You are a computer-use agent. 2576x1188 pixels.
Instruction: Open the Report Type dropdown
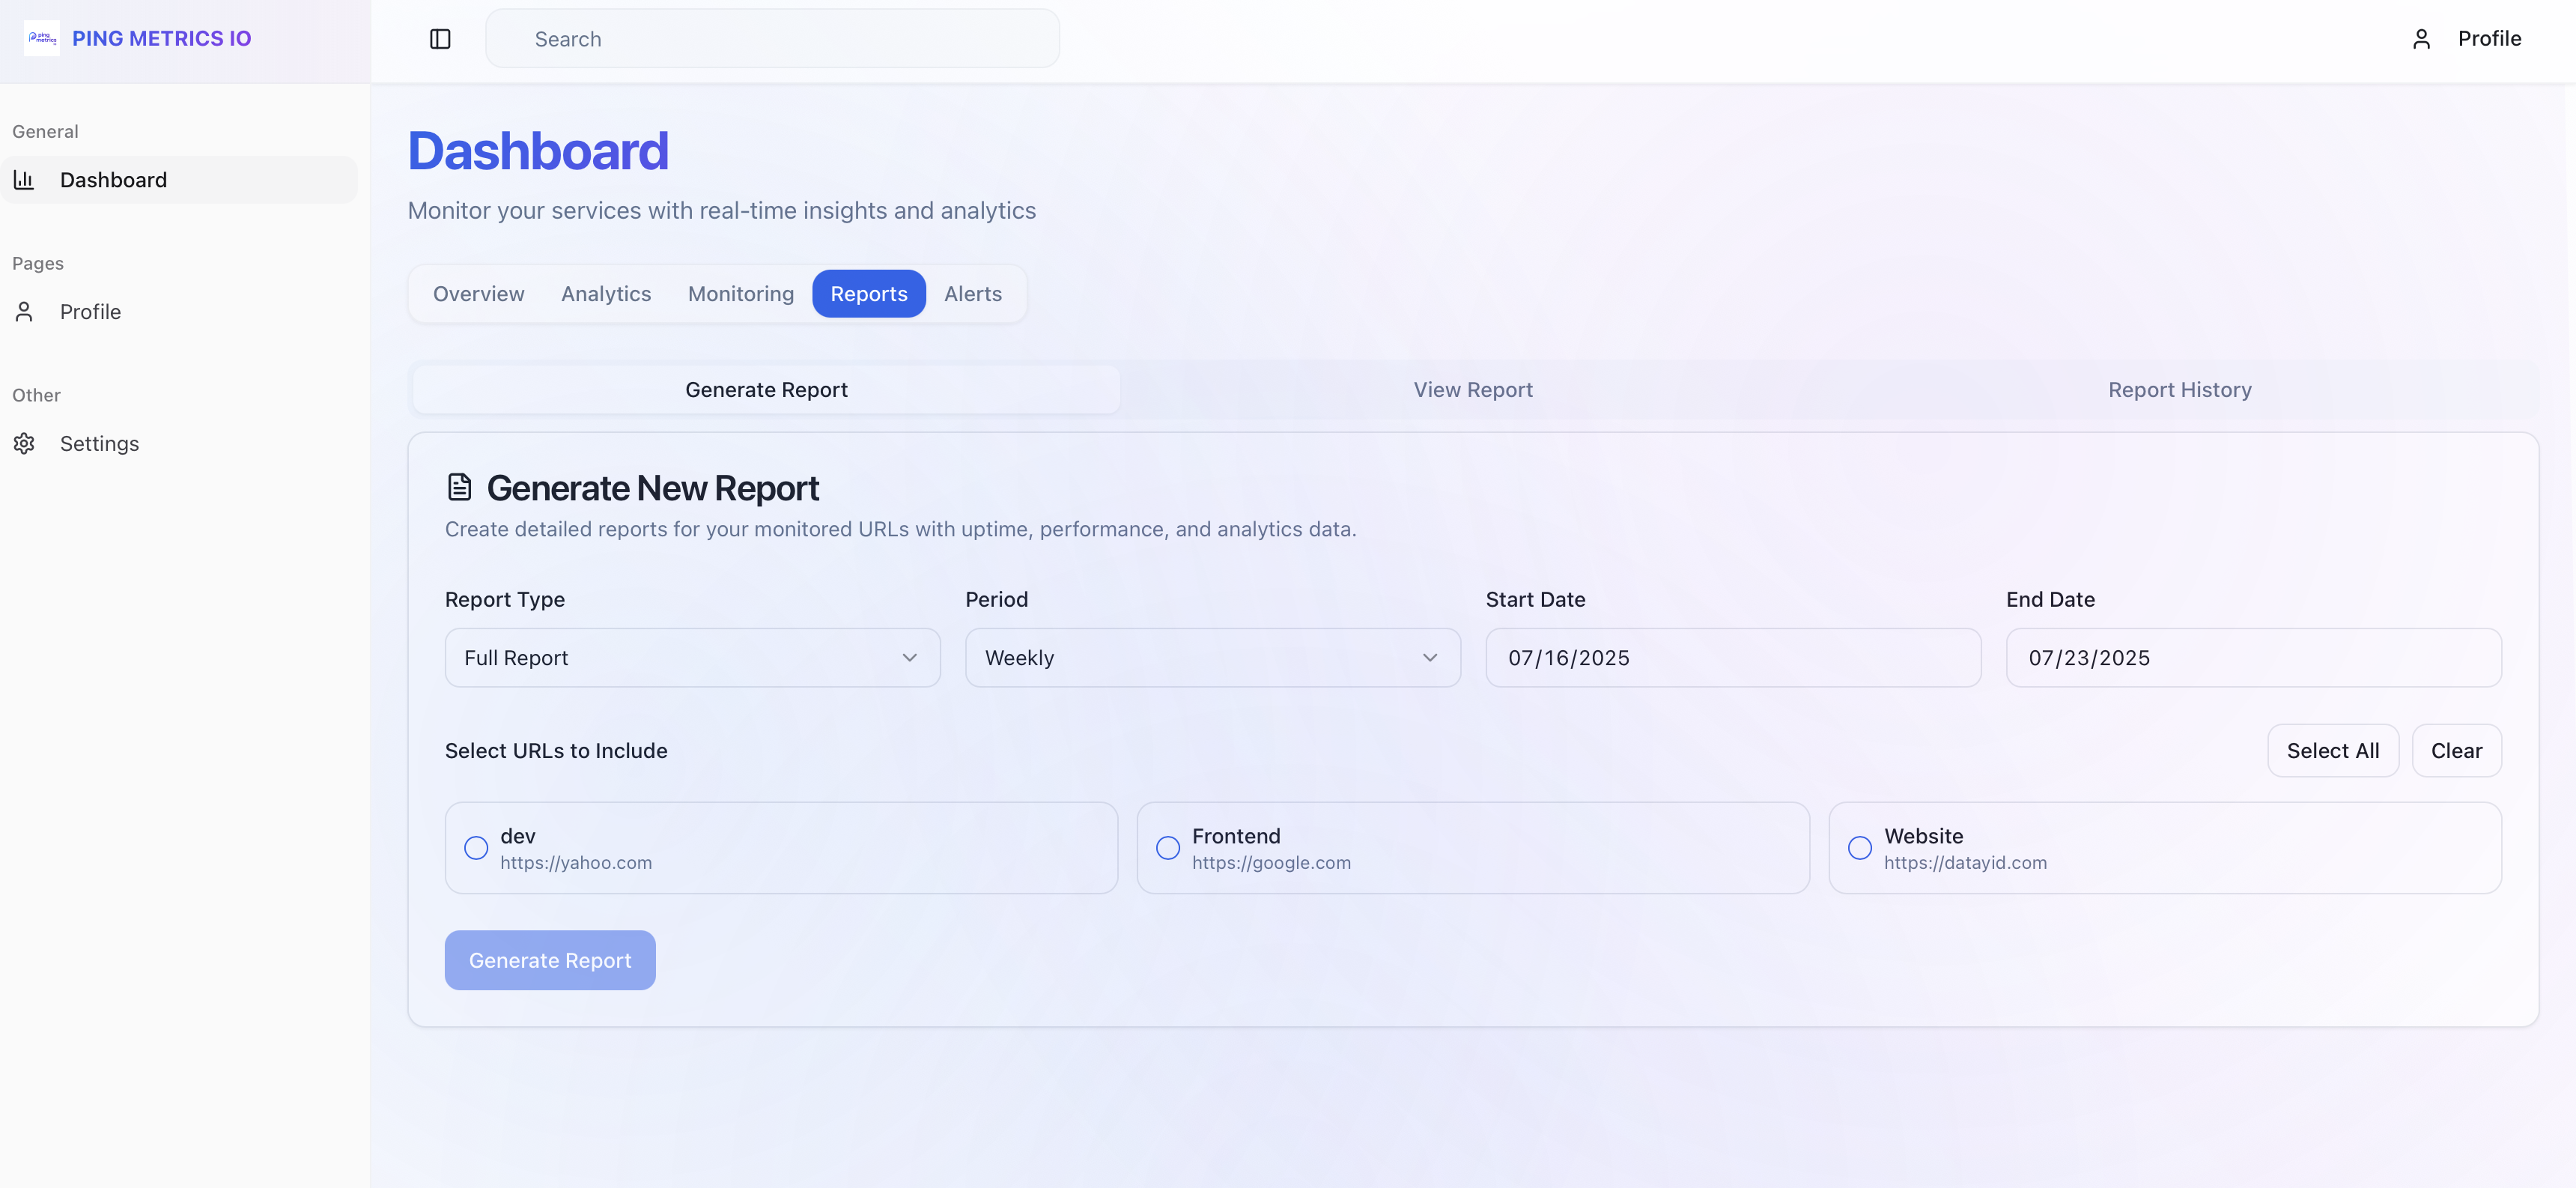(x=692, y=658)
